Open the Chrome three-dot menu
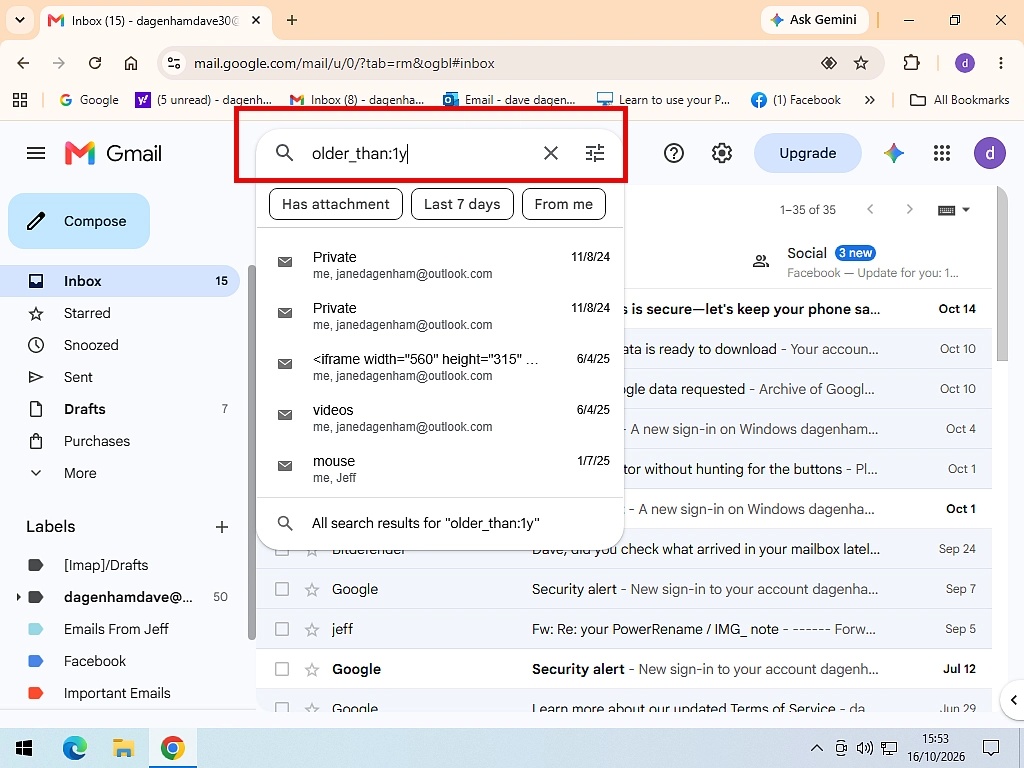Viewport: 1024px width, 768px height. tap(1000, 63)
